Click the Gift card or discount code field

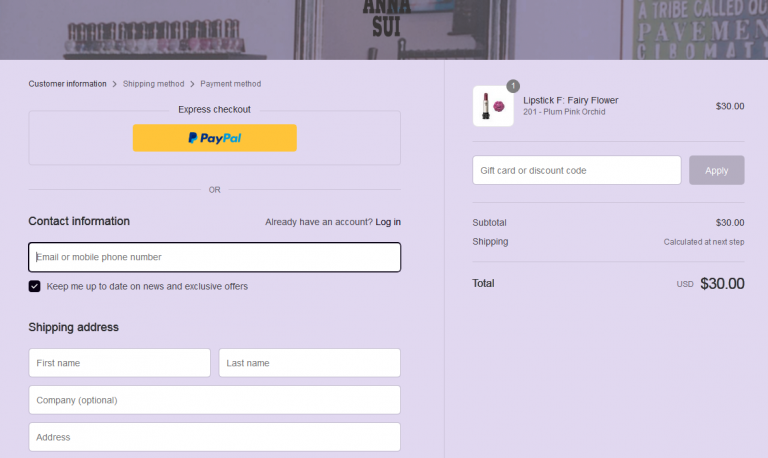point(577,170)
